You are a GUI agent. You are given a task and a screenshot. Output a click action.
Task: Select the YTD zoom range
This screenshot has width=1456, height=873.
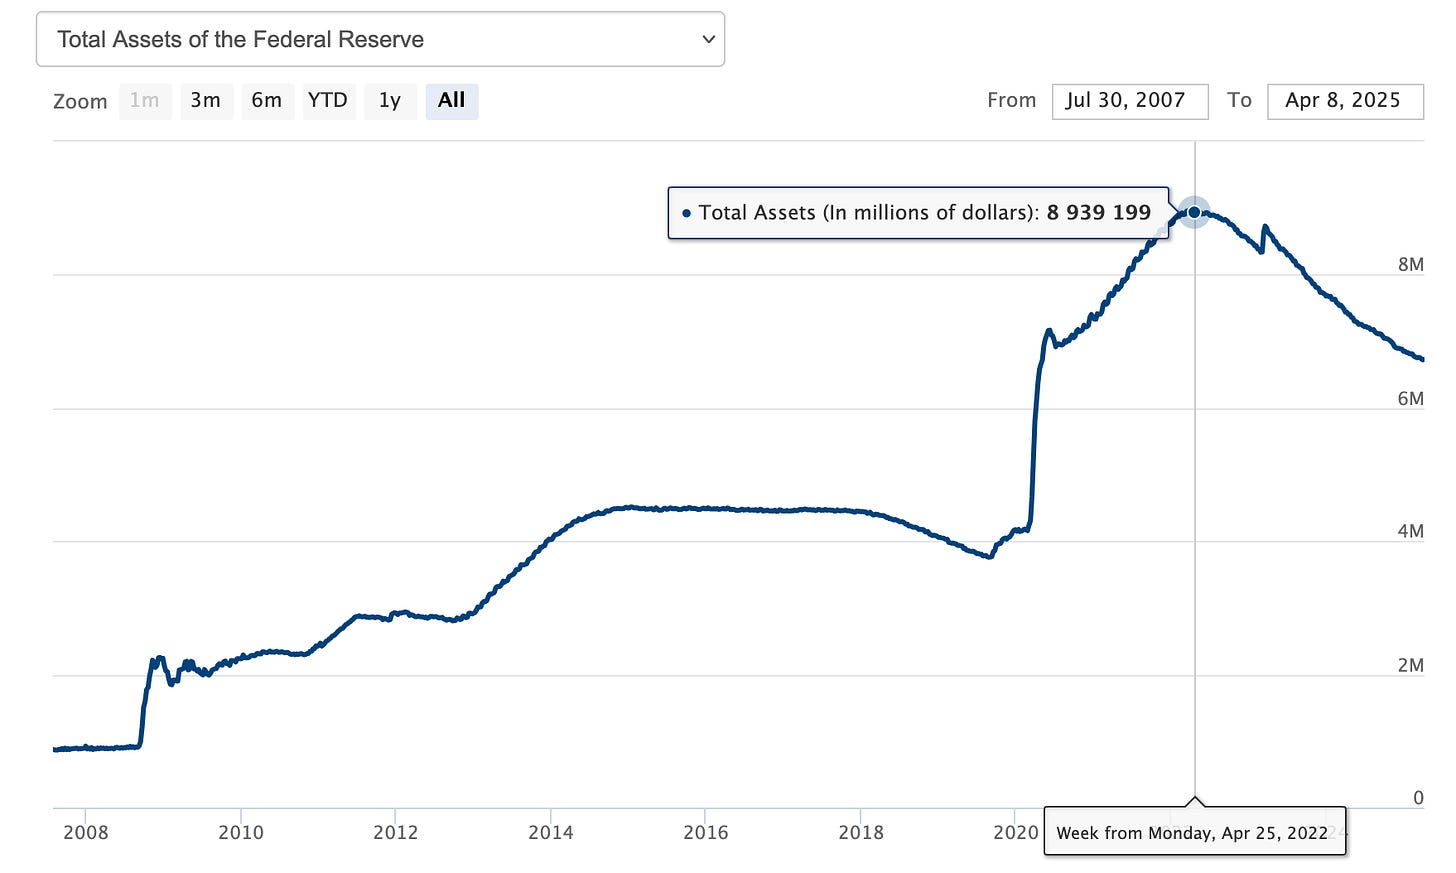point(328,100)
